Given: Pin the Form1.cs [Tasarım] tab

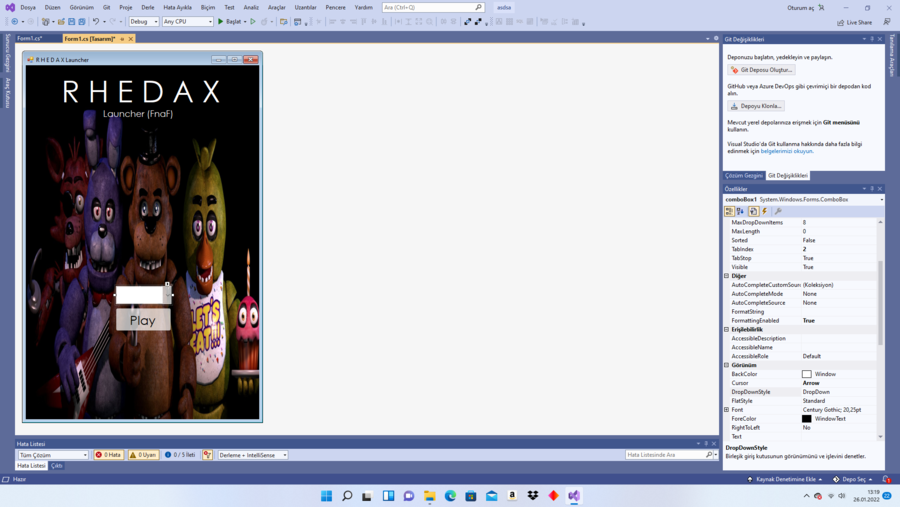Looking at the screenshot, I should coord(122,39).
